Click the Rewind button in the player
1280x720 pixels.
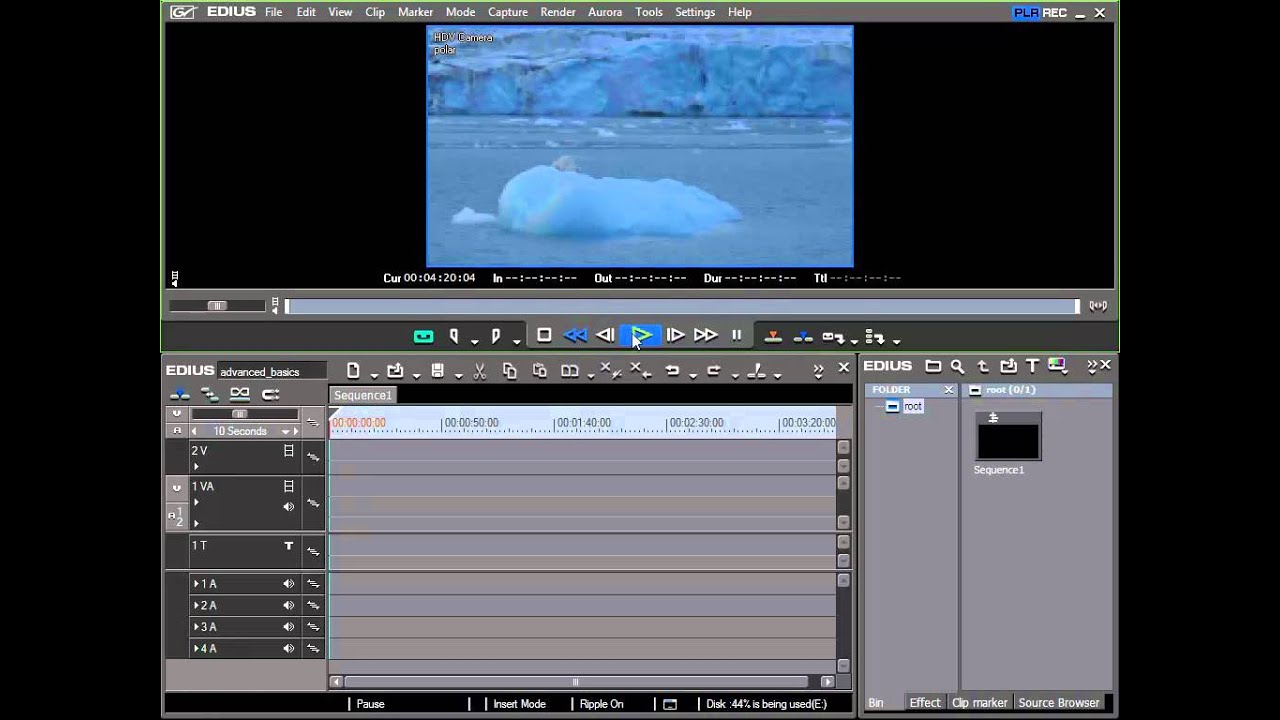(575, 336)
